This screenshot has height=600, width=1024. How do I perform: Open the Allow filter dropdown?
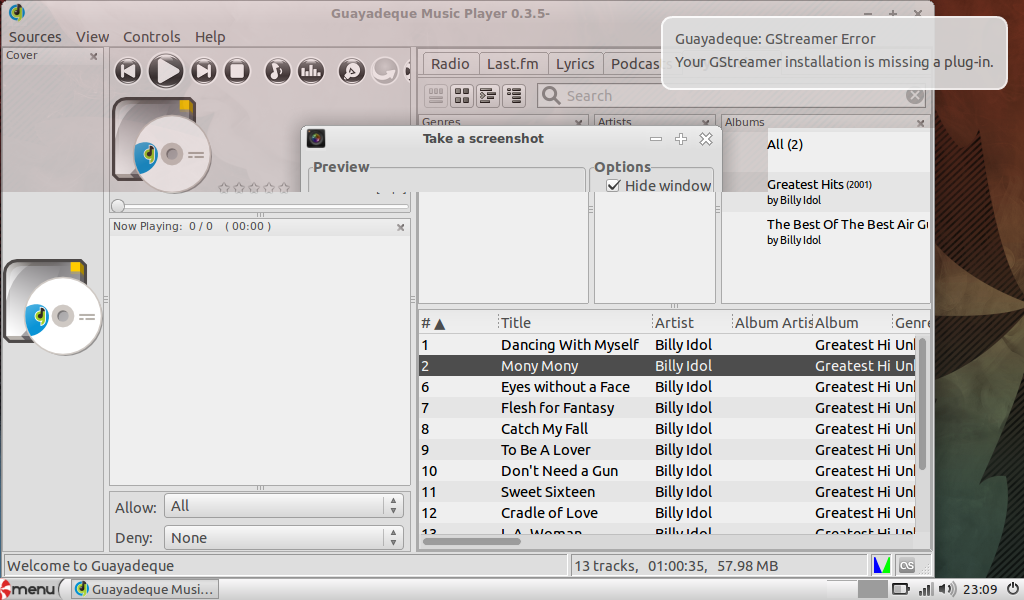(x=284, y=506)
